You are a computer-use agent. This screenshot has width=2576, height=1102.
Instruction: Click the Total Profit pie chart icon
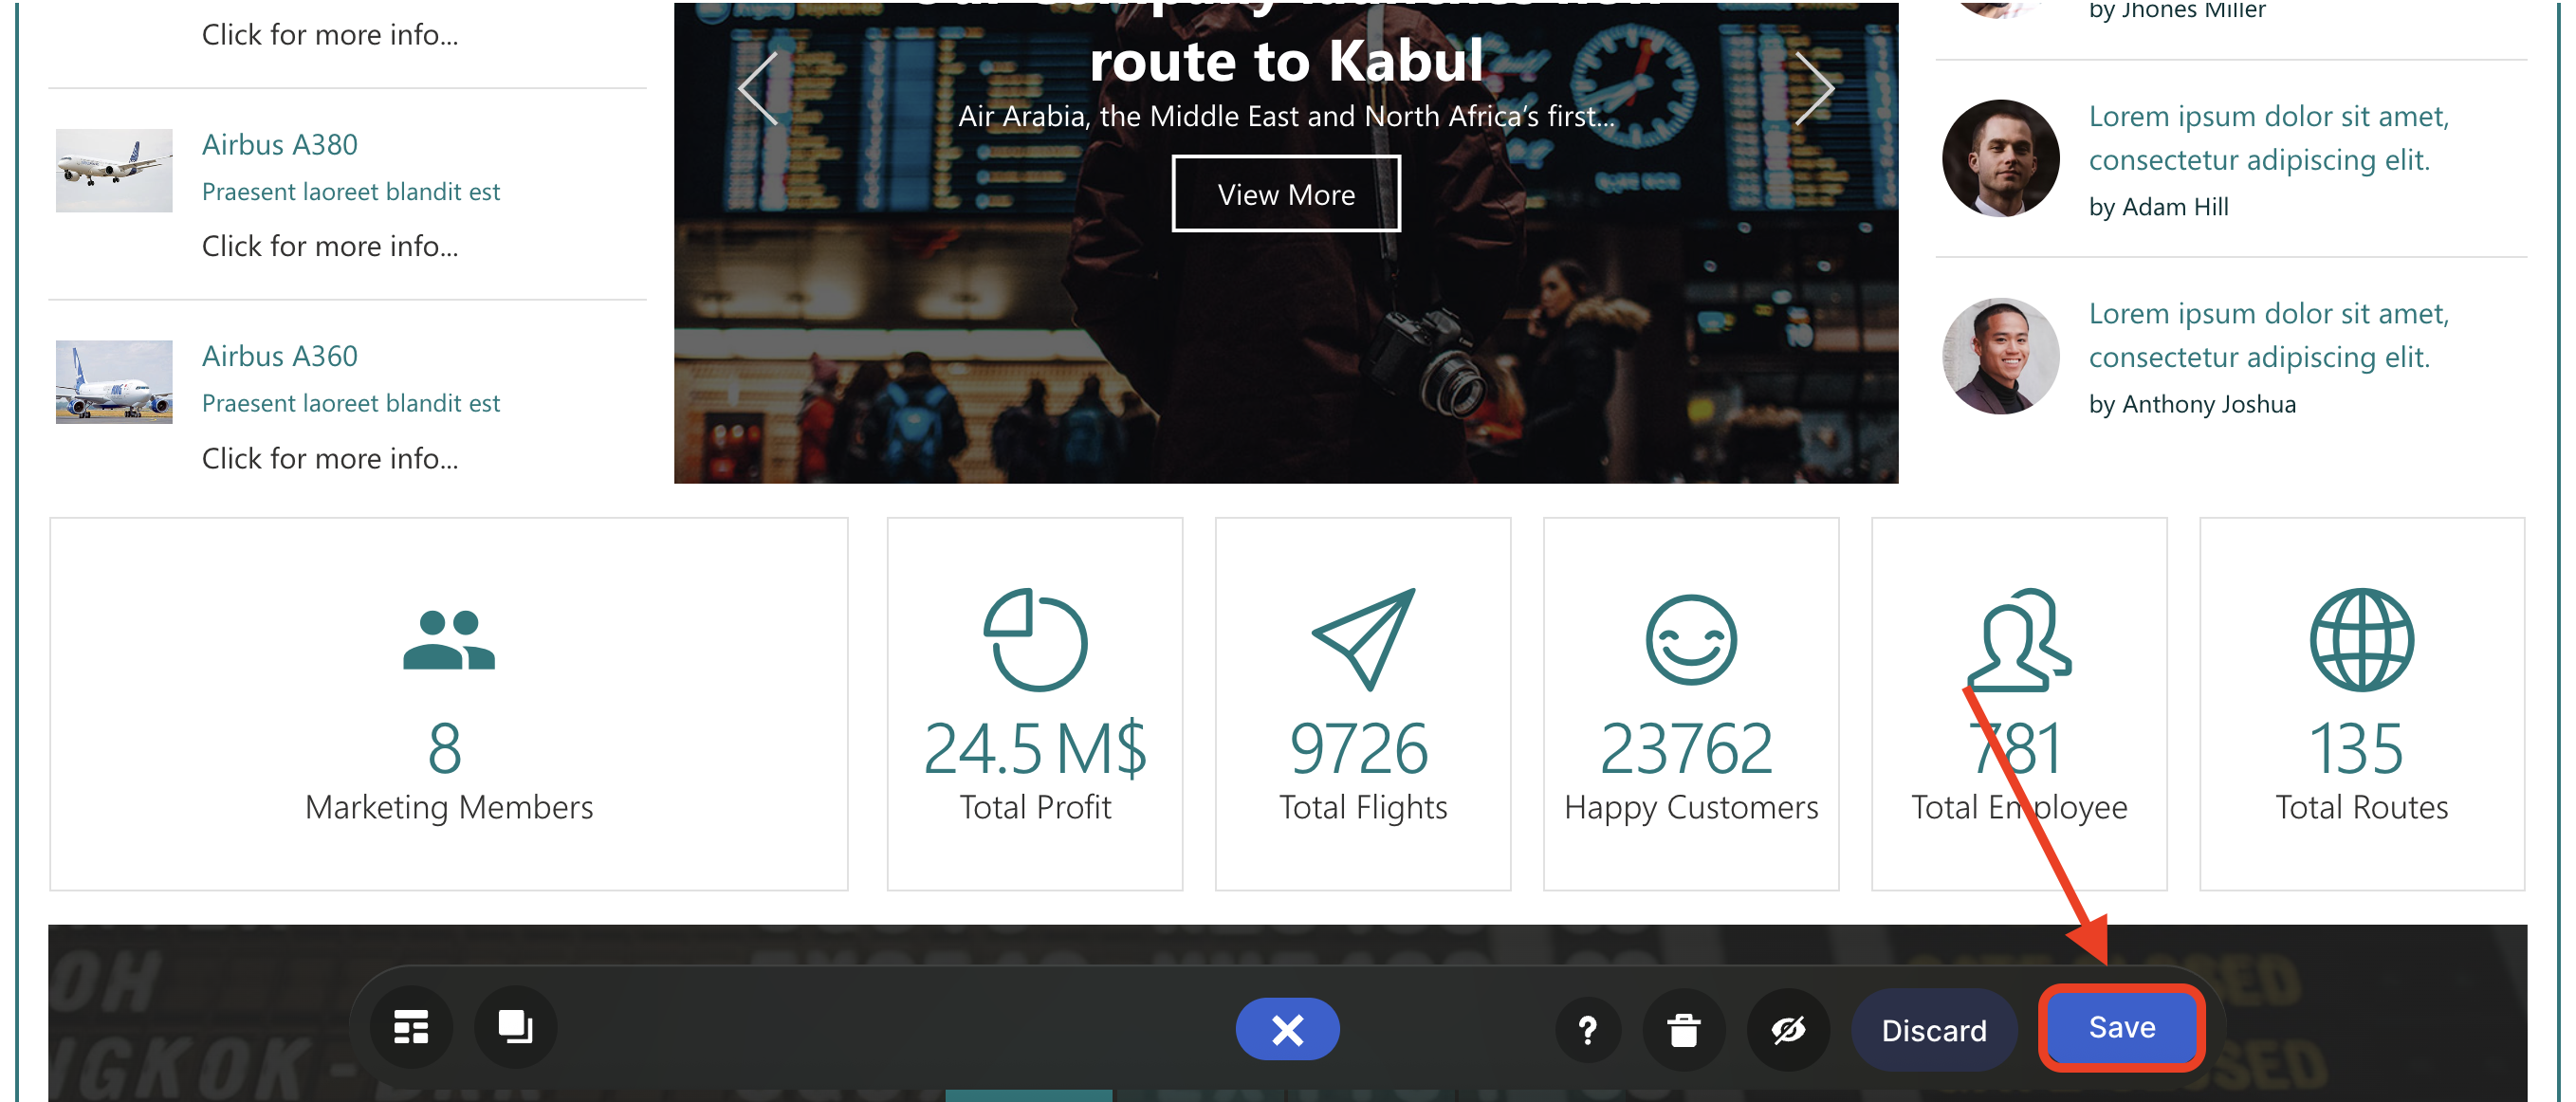(1035, 640)
